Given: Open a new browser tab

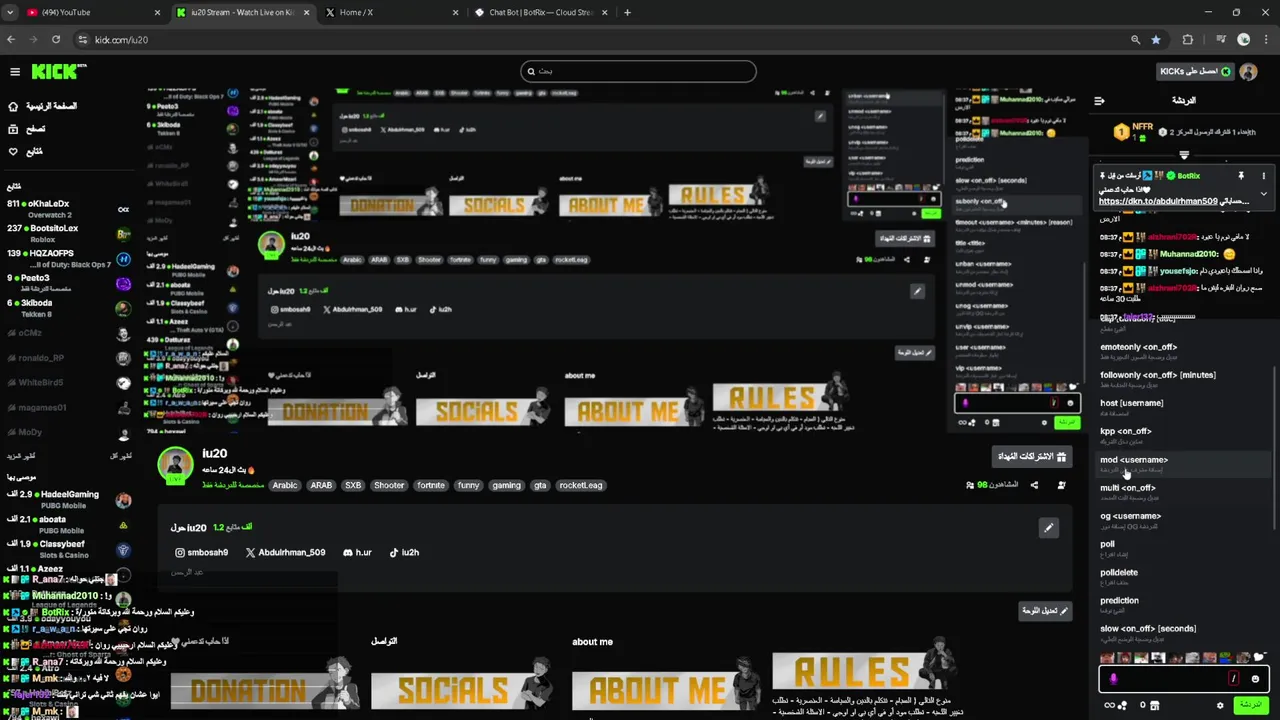Looking at the screenshot, I should pos(627,13).
